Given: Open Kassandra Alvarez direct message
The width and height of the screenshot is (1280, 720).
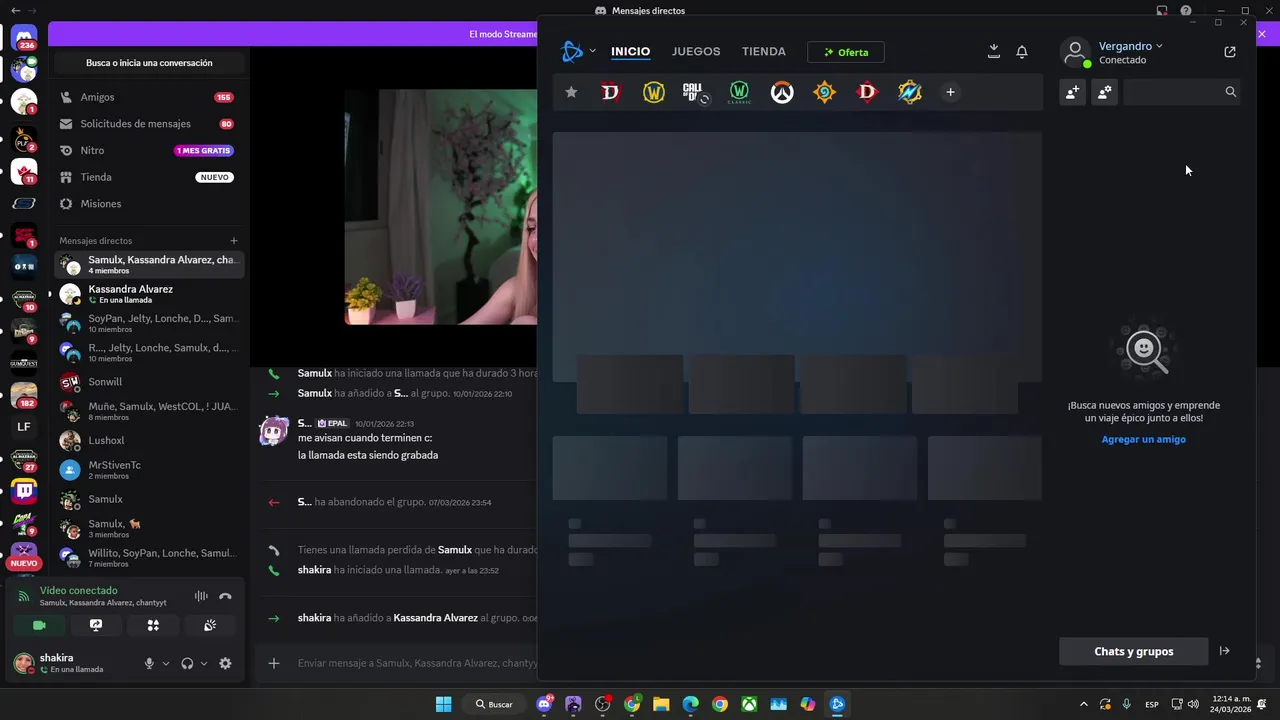Looking at the screenshot, I should (148, 294).
